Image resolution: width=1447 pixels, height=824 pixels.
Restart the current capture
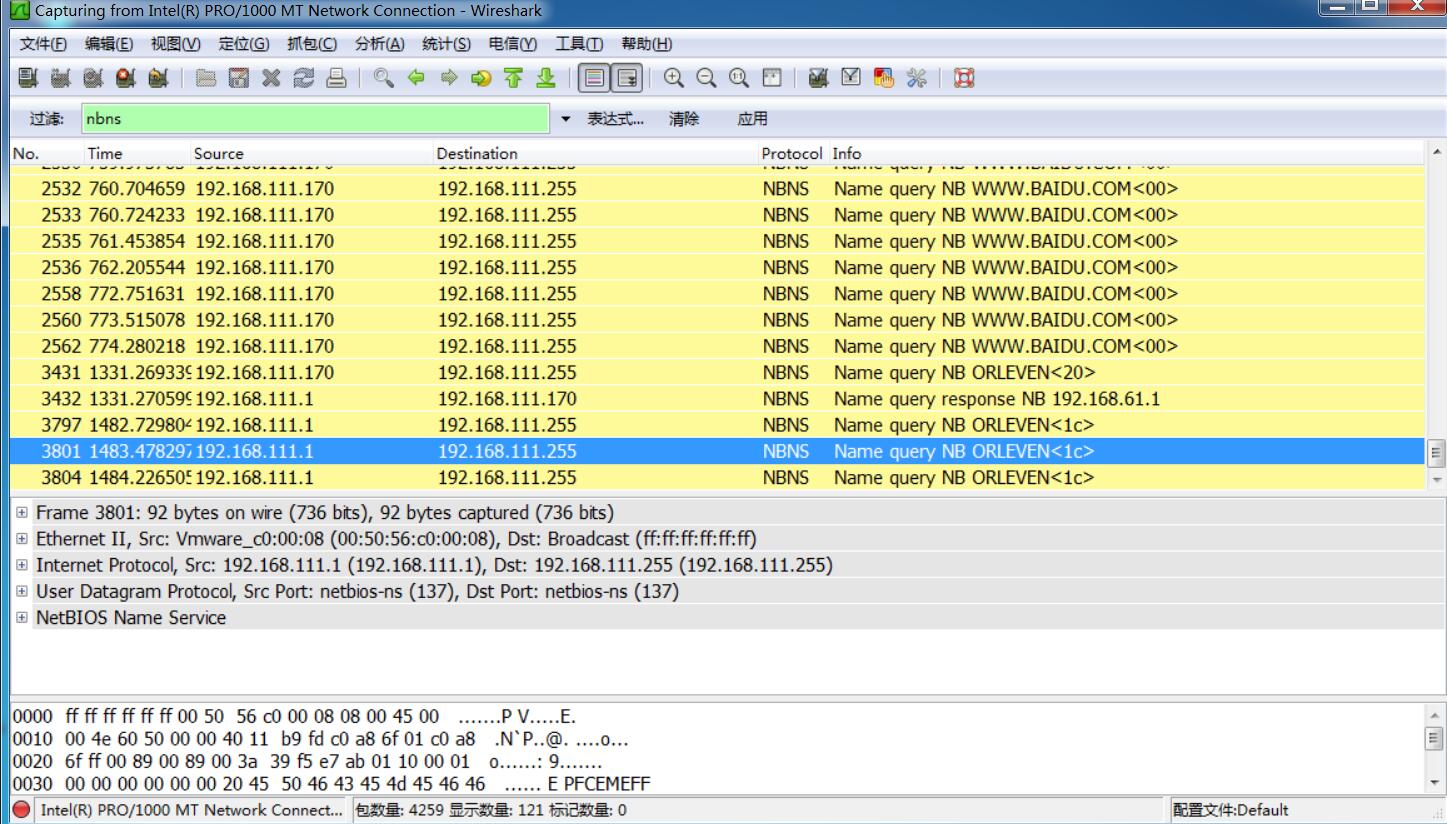157,77
